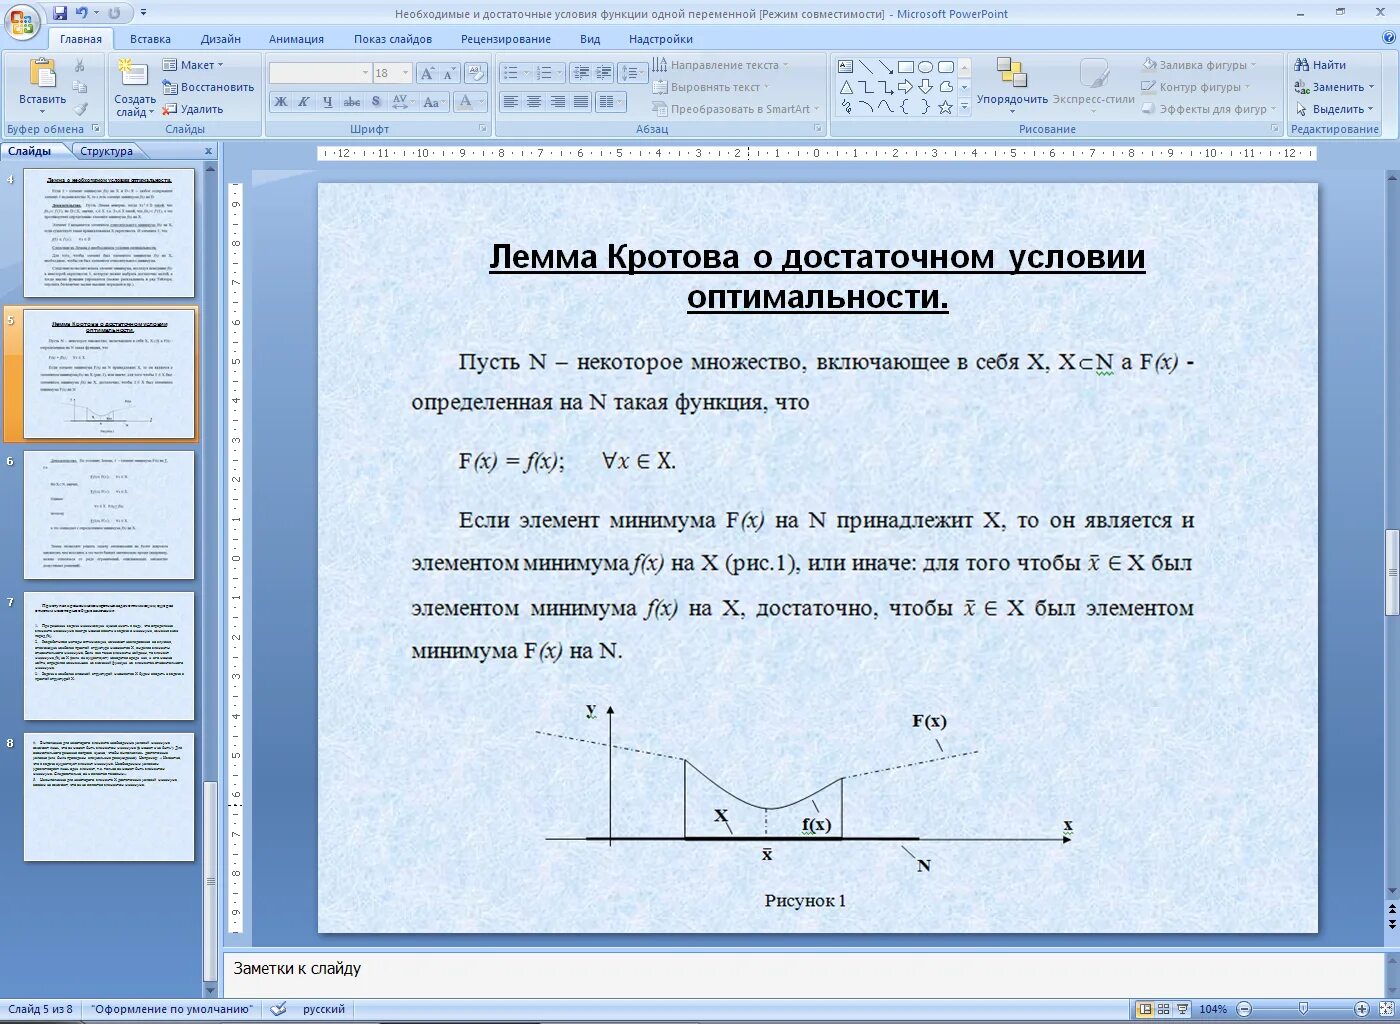
Task: Open the Заменить dropdown
Action: click(1334, 87)
